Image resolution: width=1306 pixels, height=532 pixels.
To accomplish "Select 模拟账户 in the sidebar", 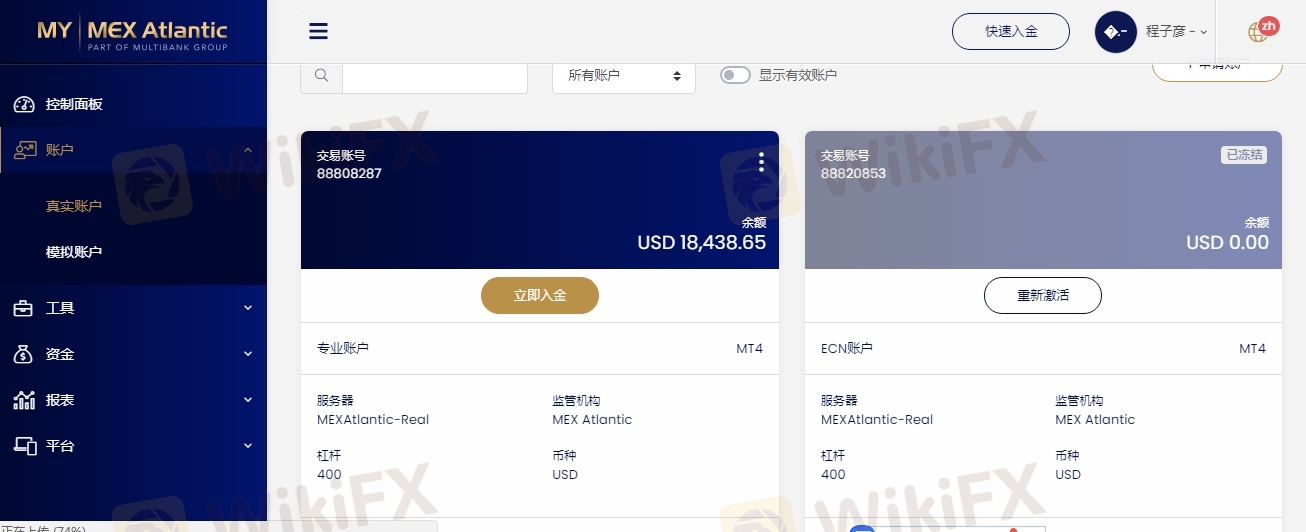I will pos(74,252).
